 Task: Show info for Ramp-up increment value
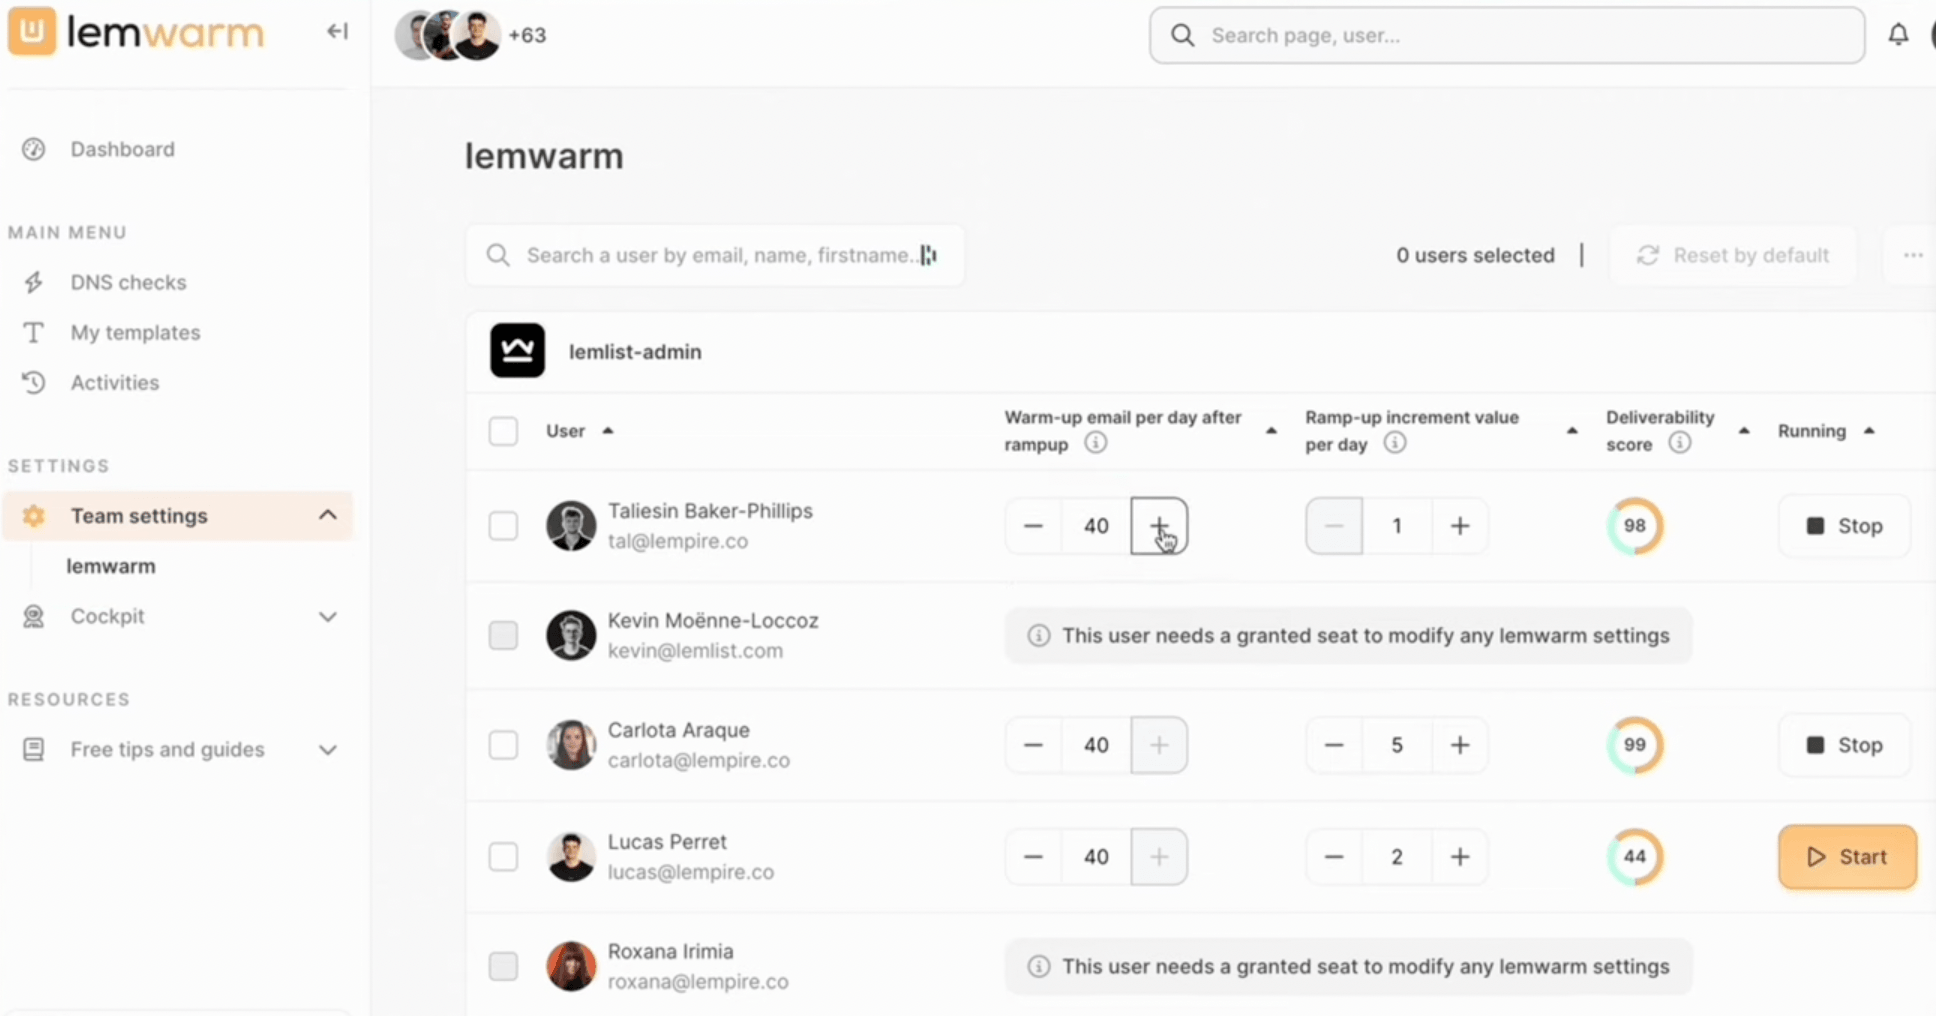point(1395,442)
